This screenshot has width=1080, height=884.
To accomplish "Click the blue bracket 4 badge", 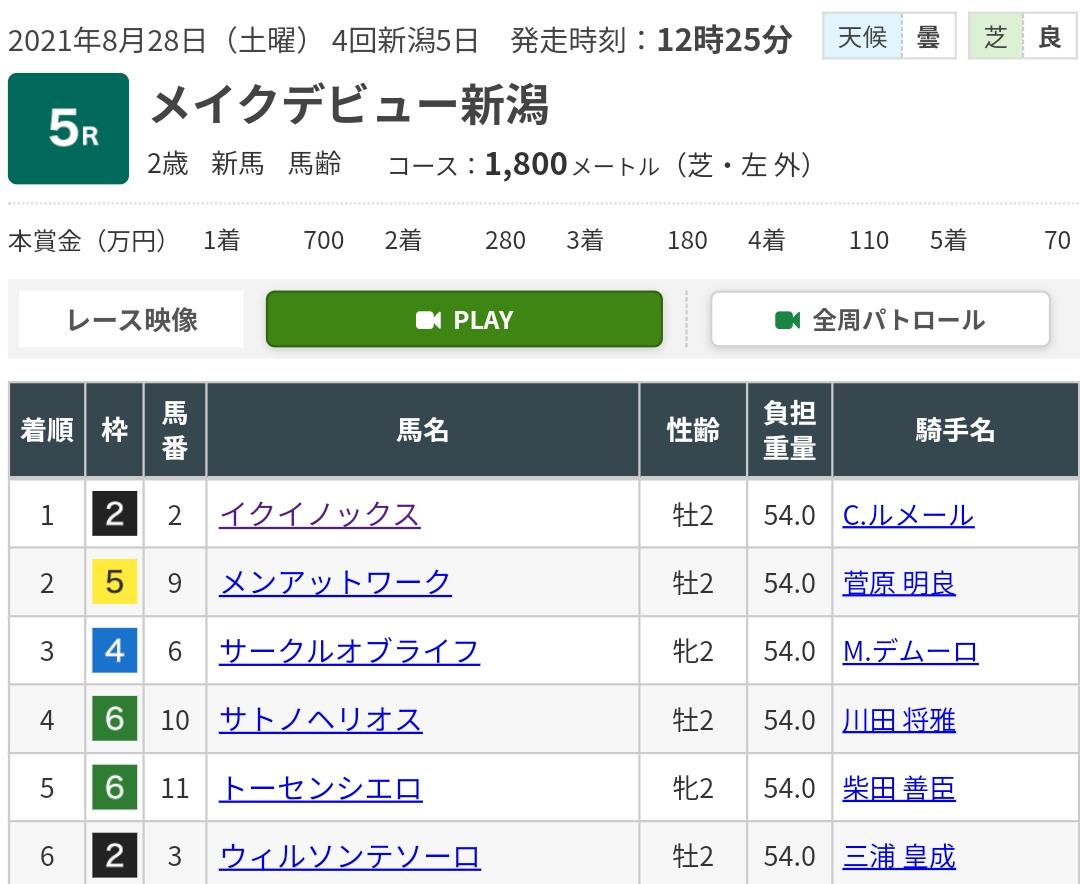I will [114, 651].
